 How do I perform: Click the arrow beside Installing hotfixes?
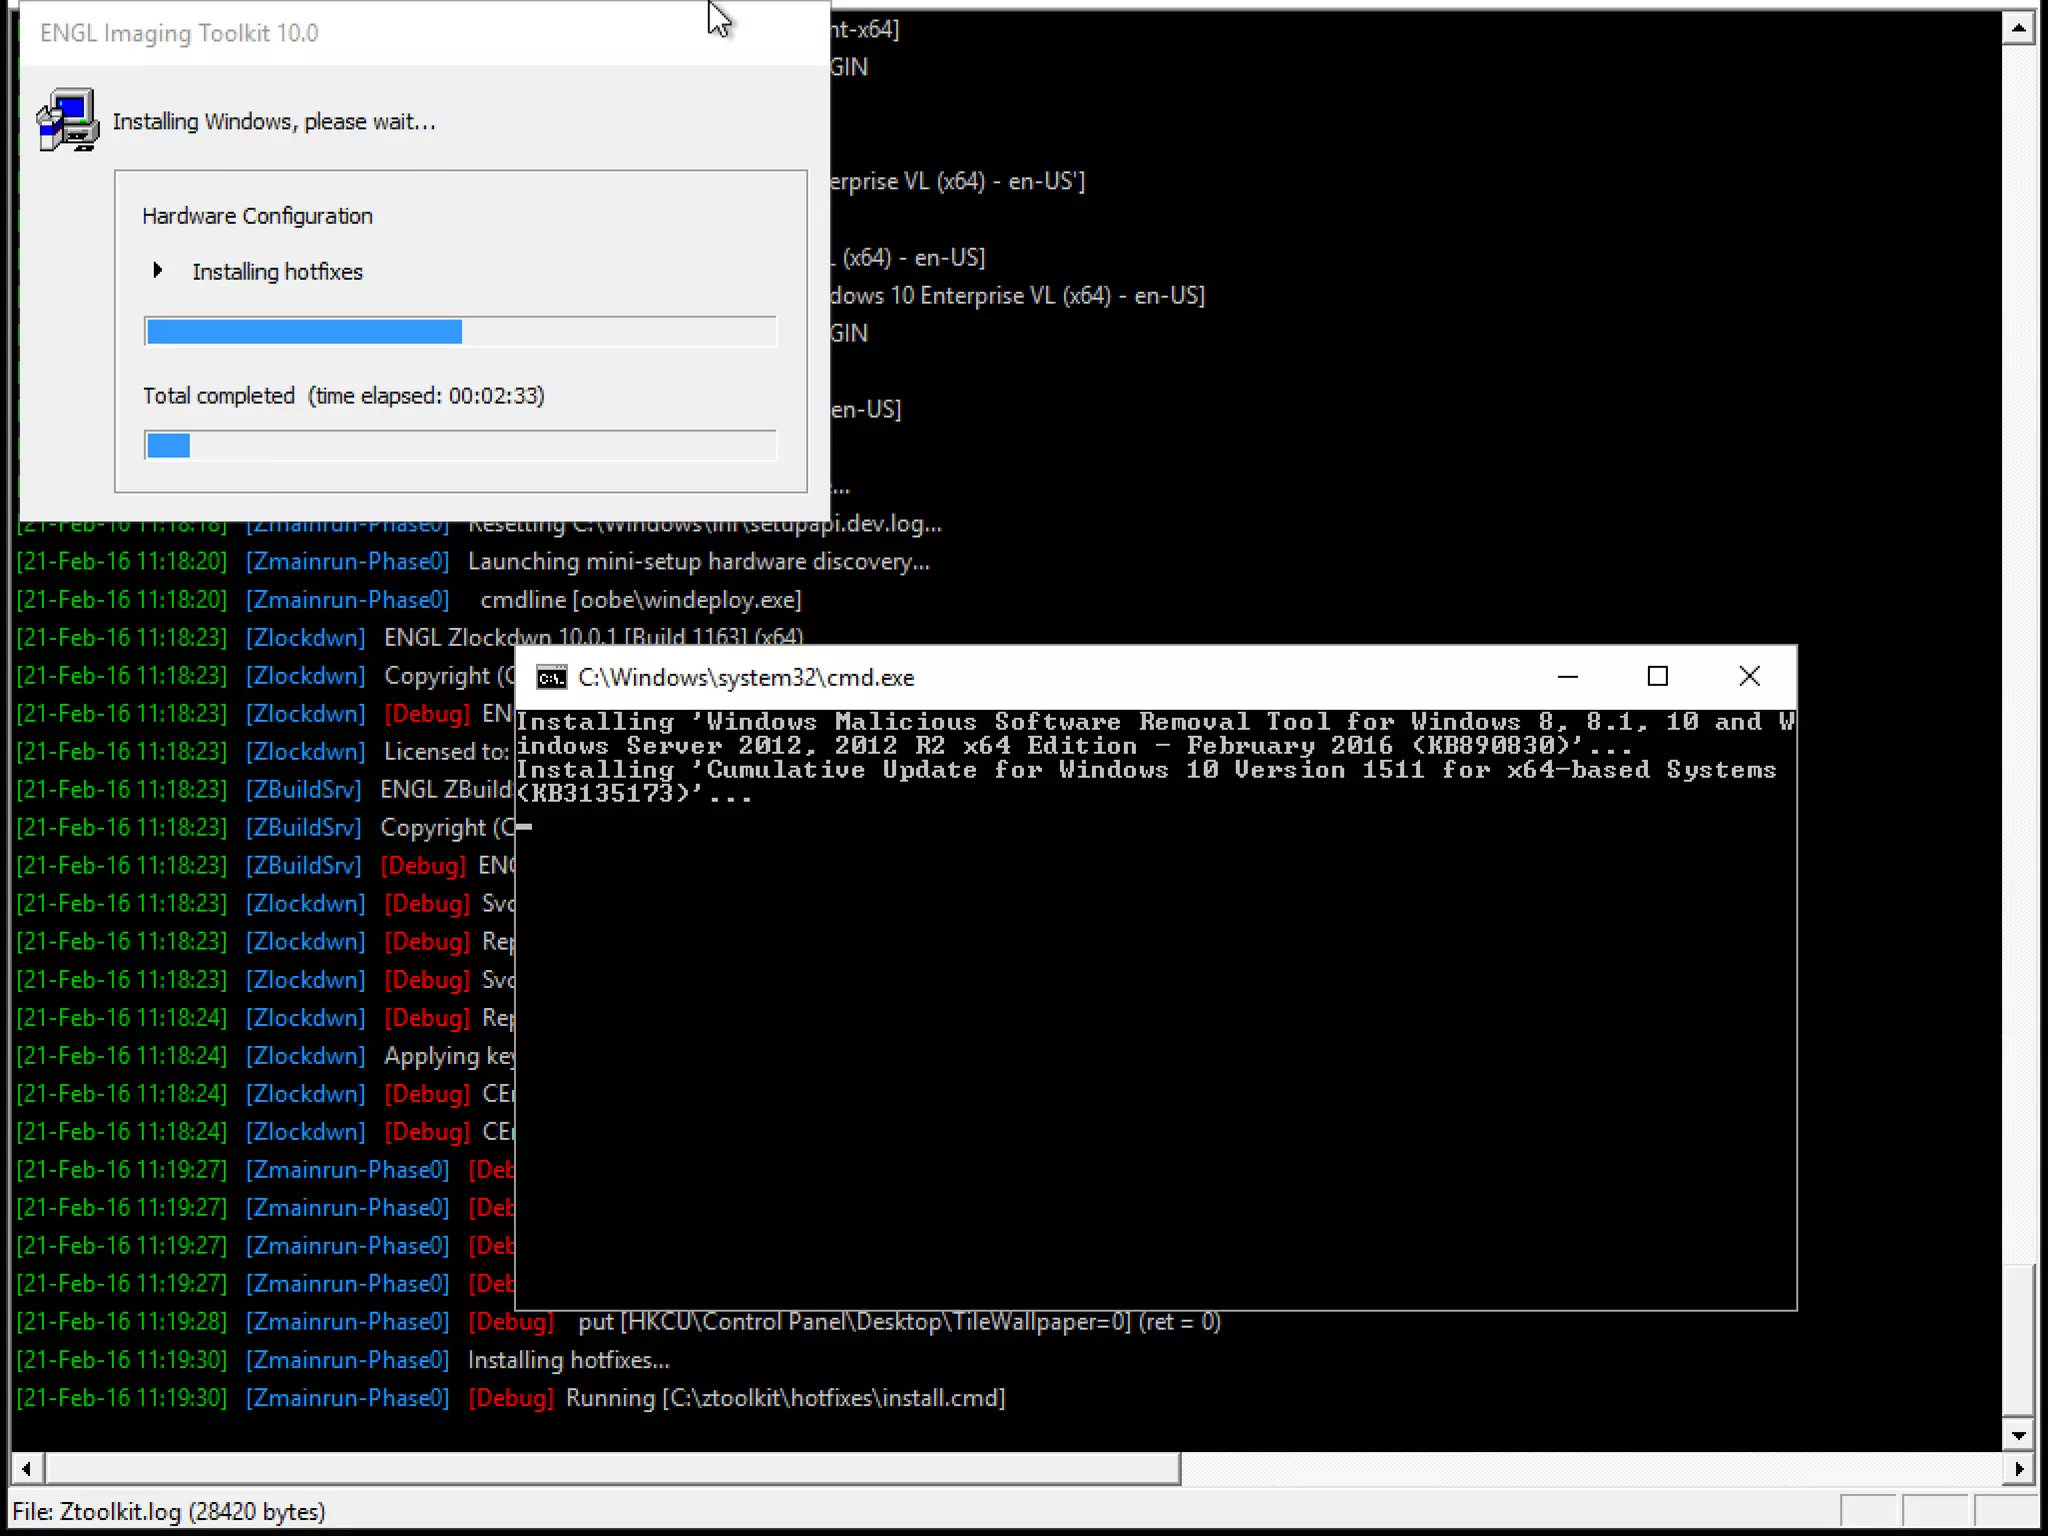click(x=158, y=270)
